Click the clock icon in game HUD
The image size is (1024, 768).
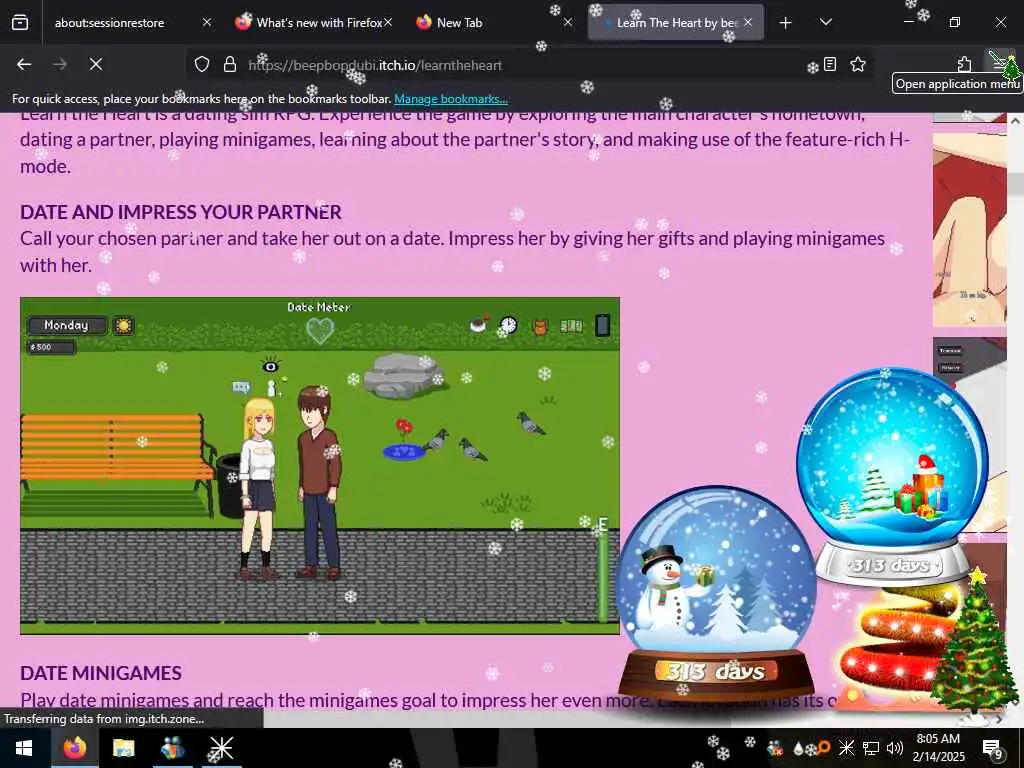(x=508, y=325)
